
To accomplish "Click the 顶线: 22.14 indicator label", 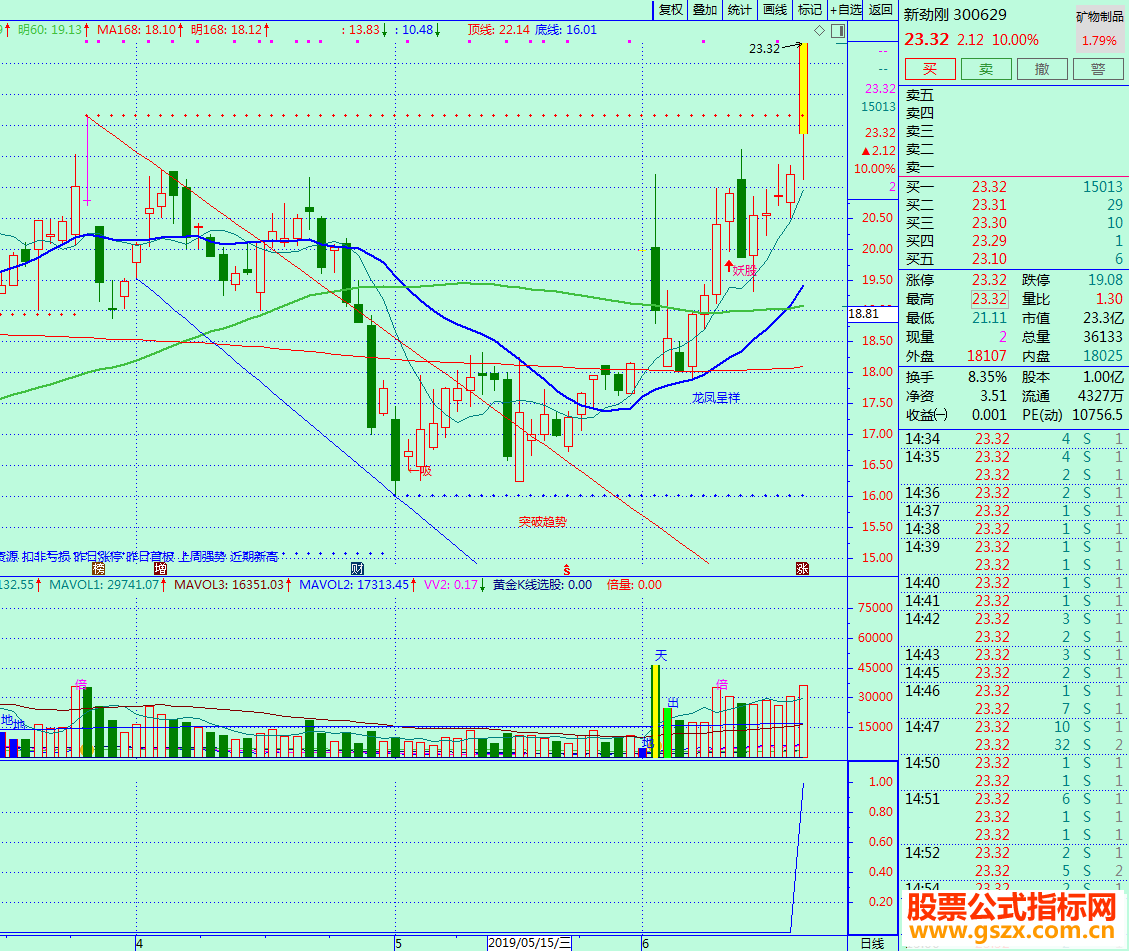I will click(498, 30).
